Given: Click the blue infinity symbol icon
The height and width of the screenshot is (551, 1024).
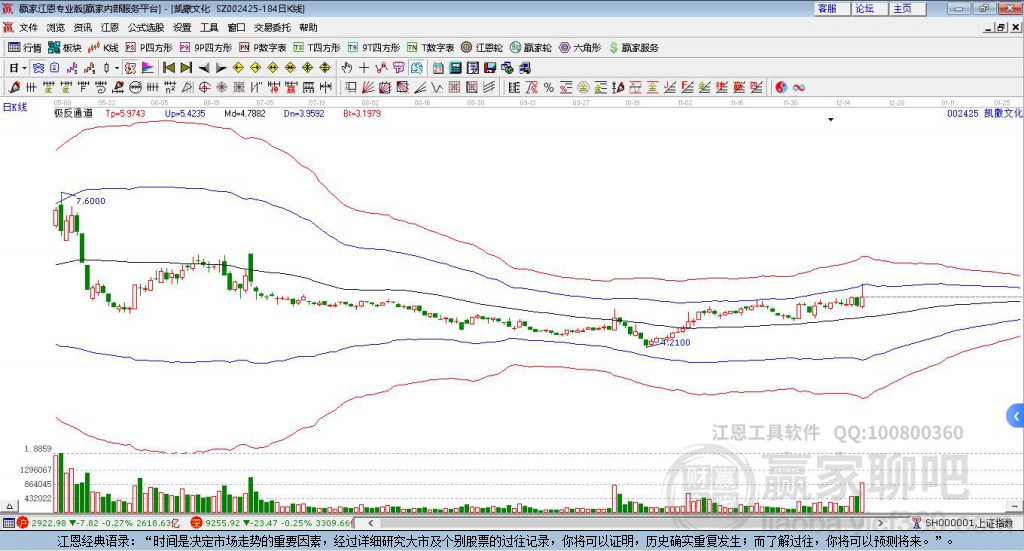Looking at the screenshot, I should 799,87.
